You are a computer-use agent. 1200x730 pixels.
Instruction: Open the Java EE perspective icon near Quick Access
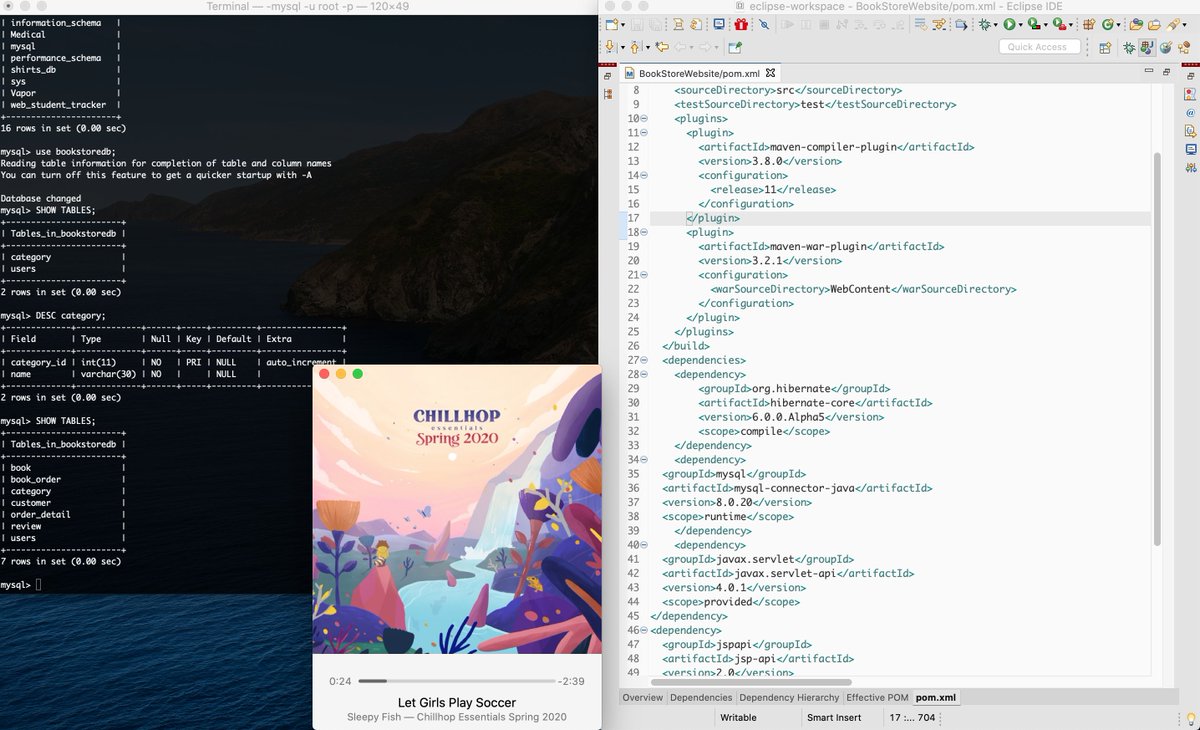click(x=1145, y=45)
